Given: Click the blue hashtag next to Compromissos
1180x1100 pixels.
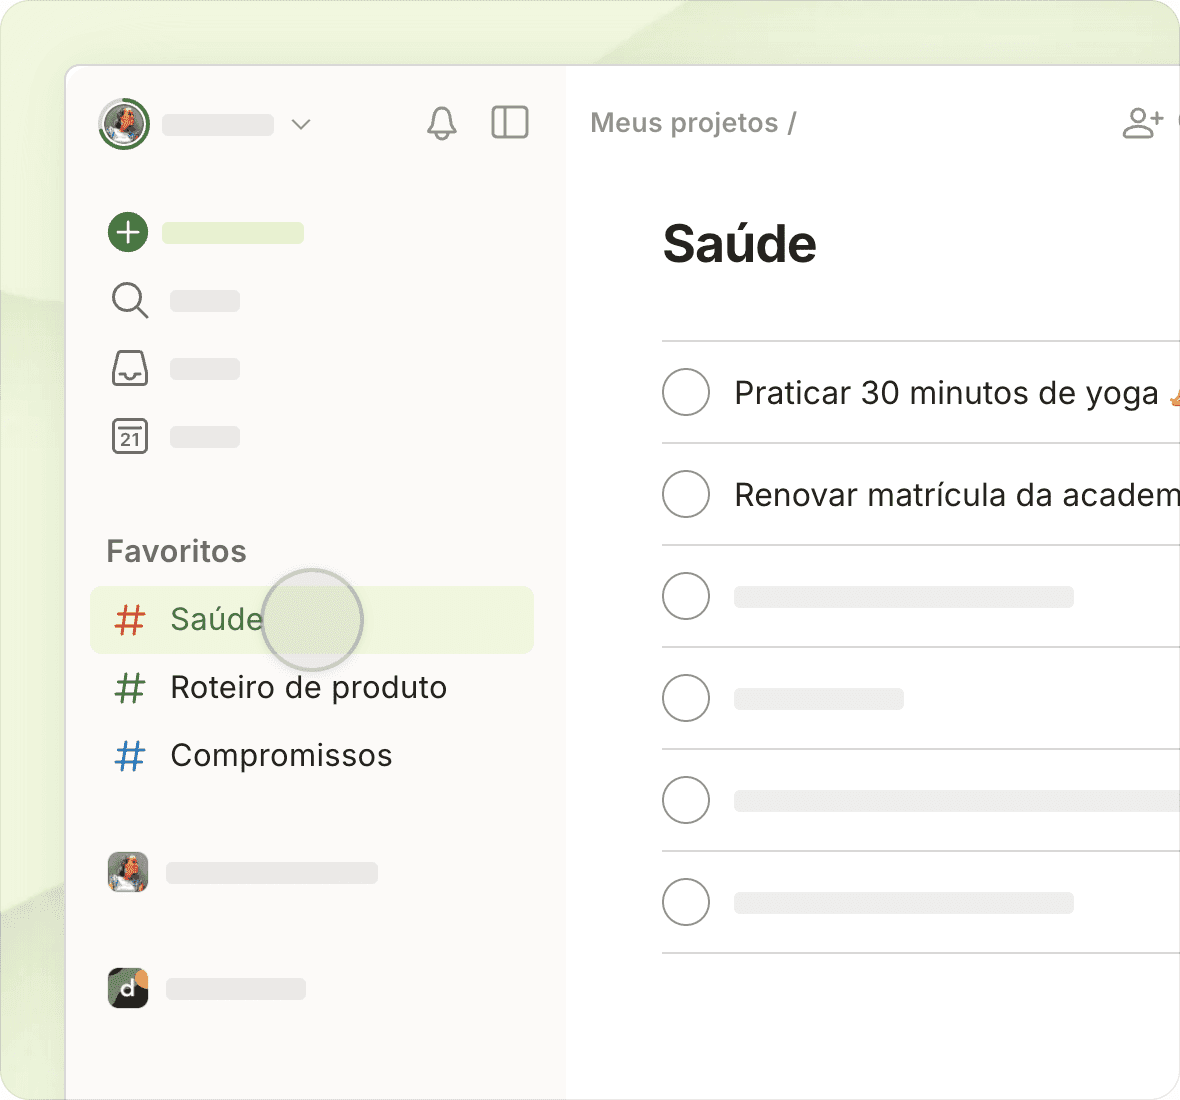Looking at the screenshot, I should point(130,756).
